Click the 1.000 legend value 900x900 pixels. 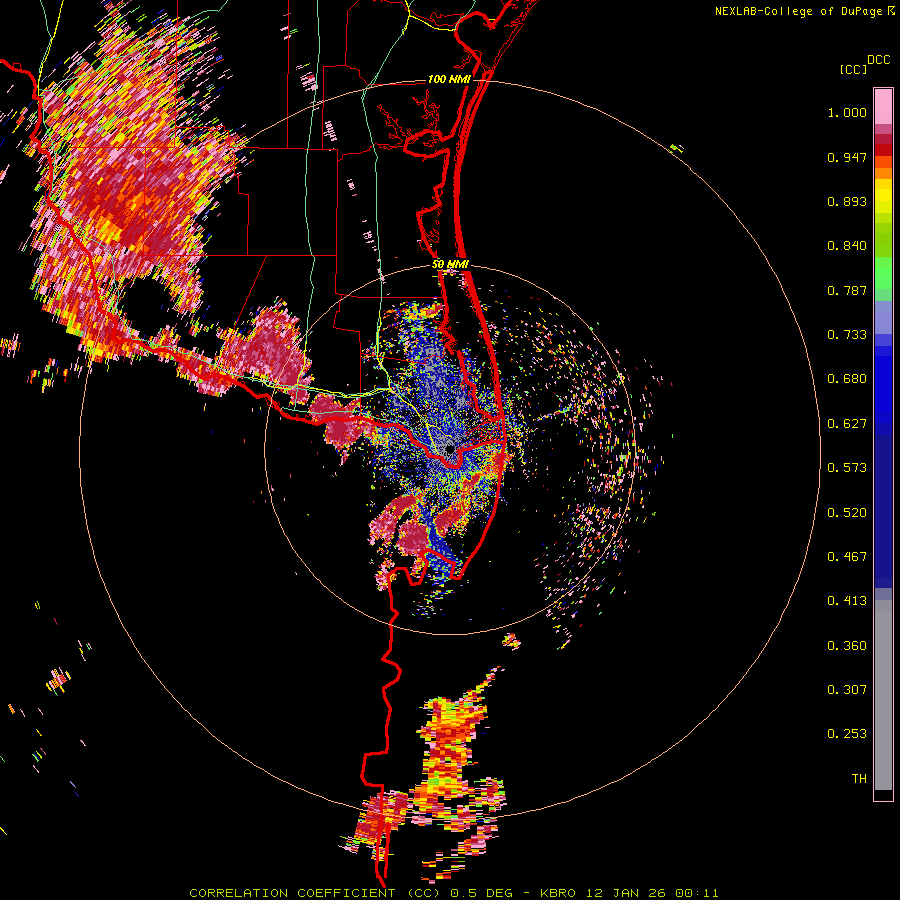tap(847, 112)
